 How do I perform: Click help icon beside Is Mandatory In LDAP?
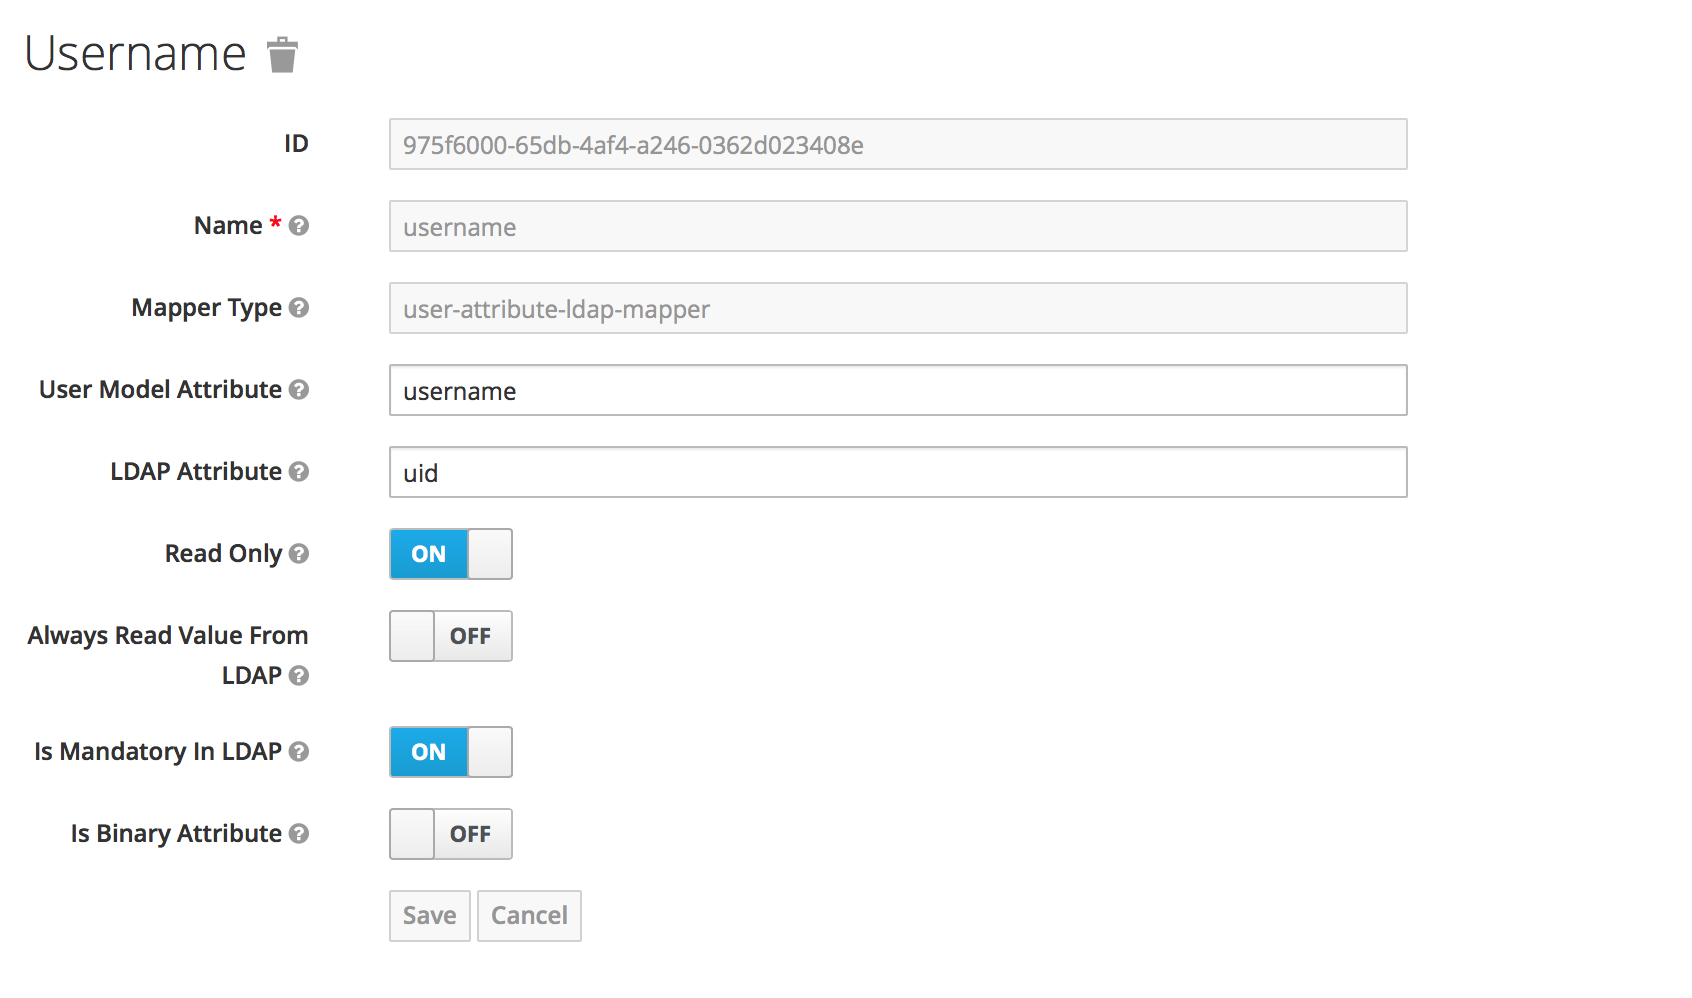point(298,752)
